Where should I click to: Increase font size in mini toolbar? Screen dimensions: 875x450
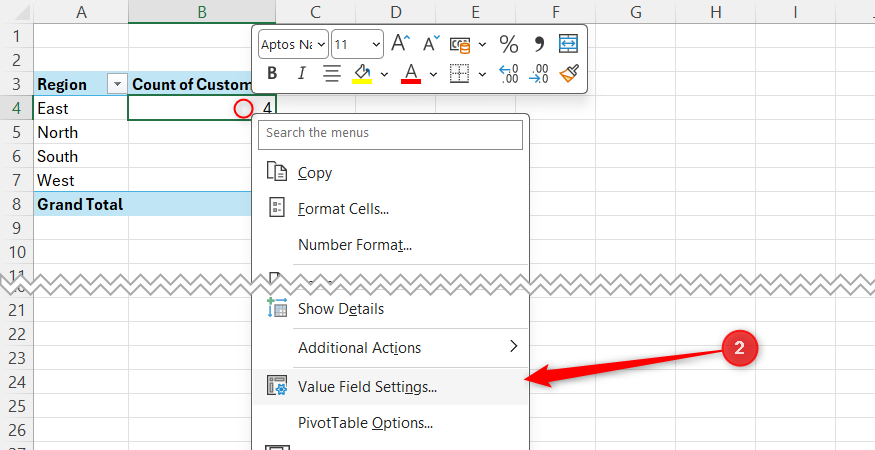pos(401,44)
